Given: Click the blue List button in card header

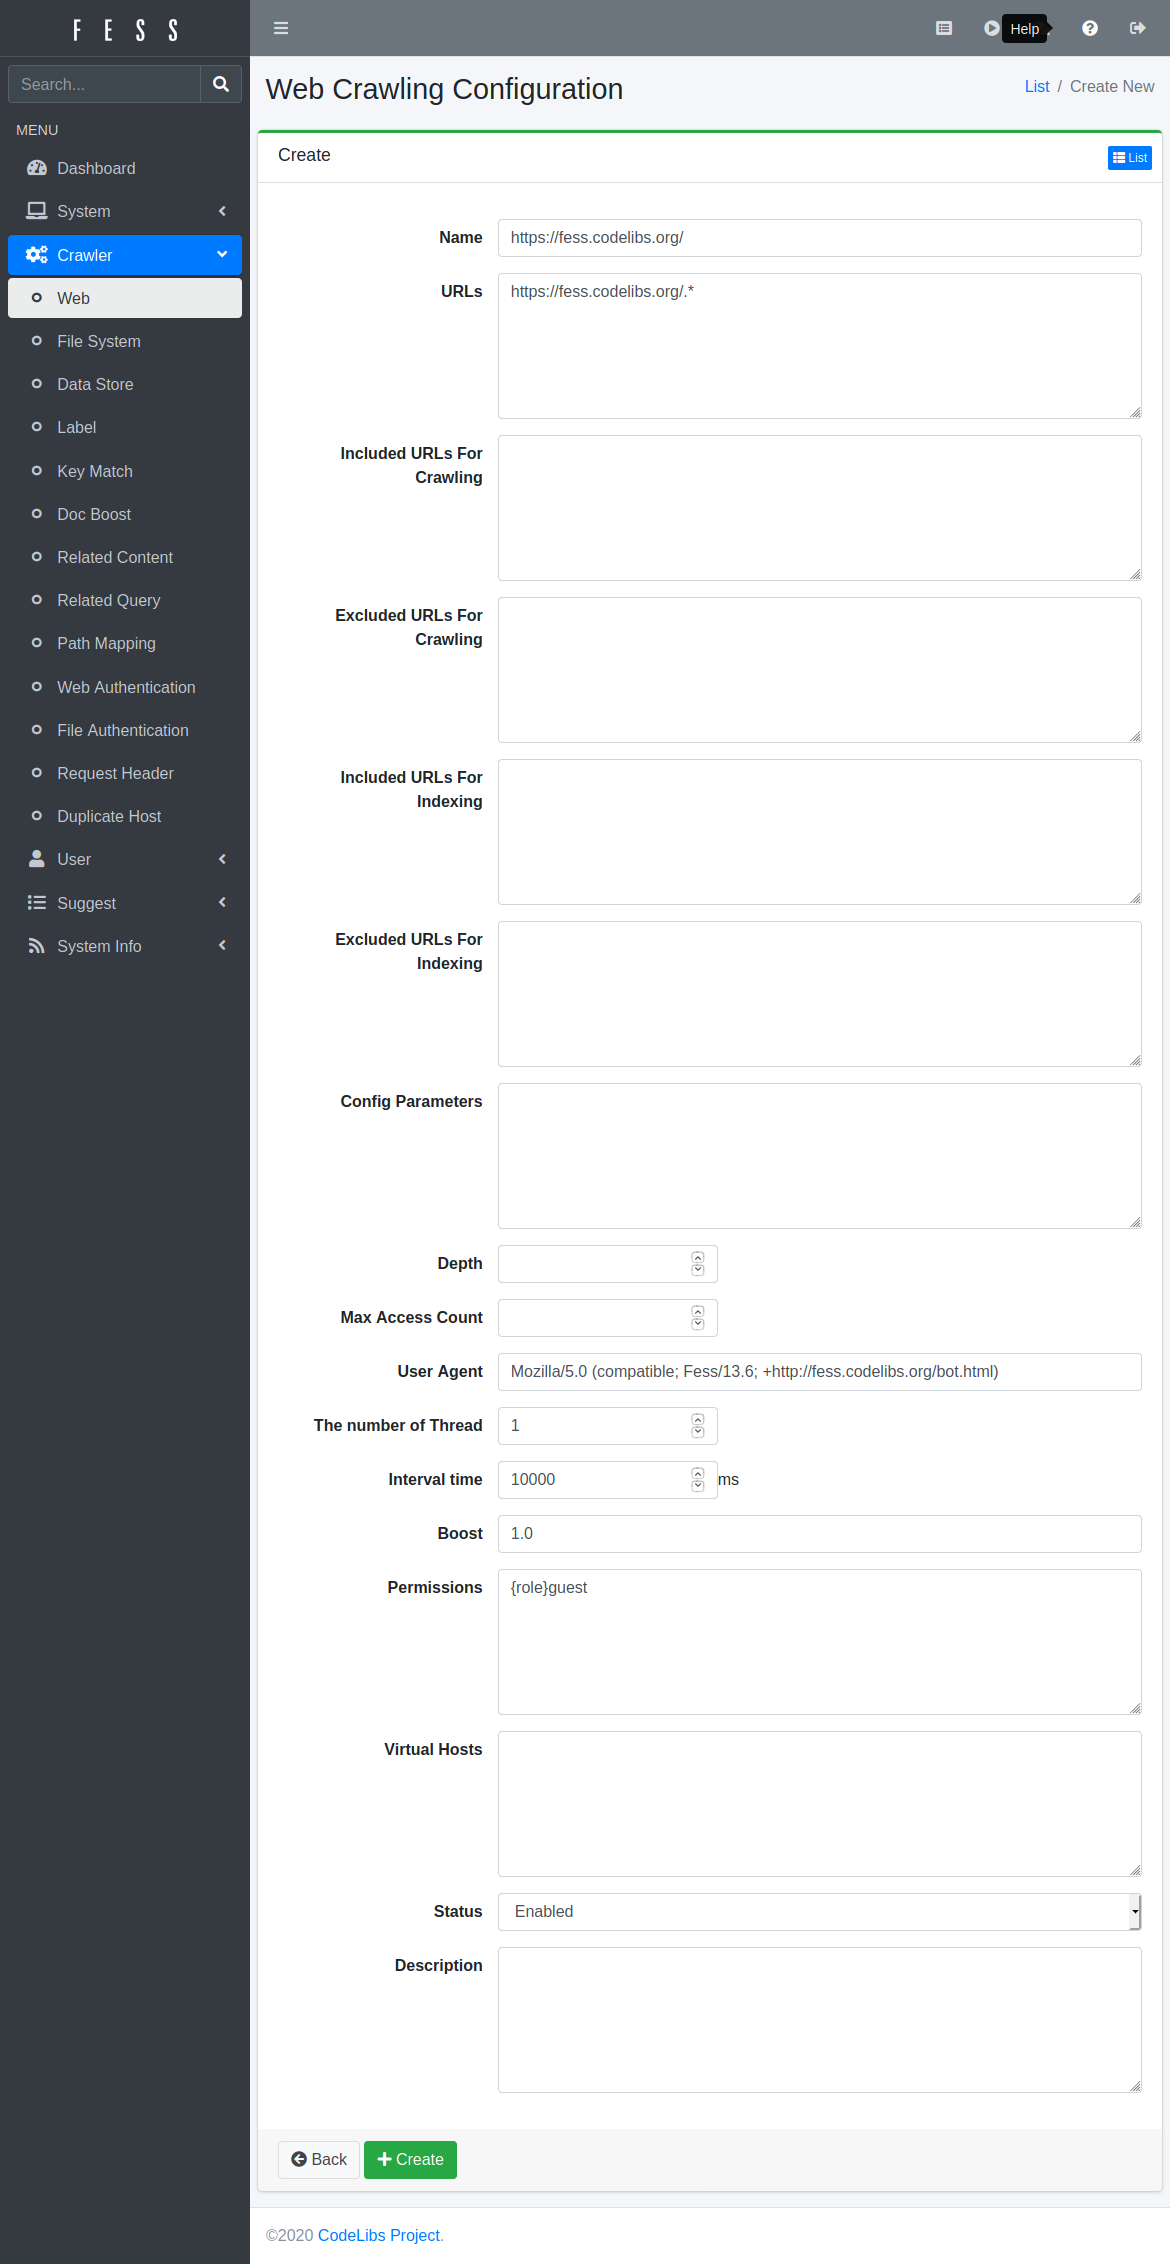Looking at the screenshot, I should (1129, 158).
